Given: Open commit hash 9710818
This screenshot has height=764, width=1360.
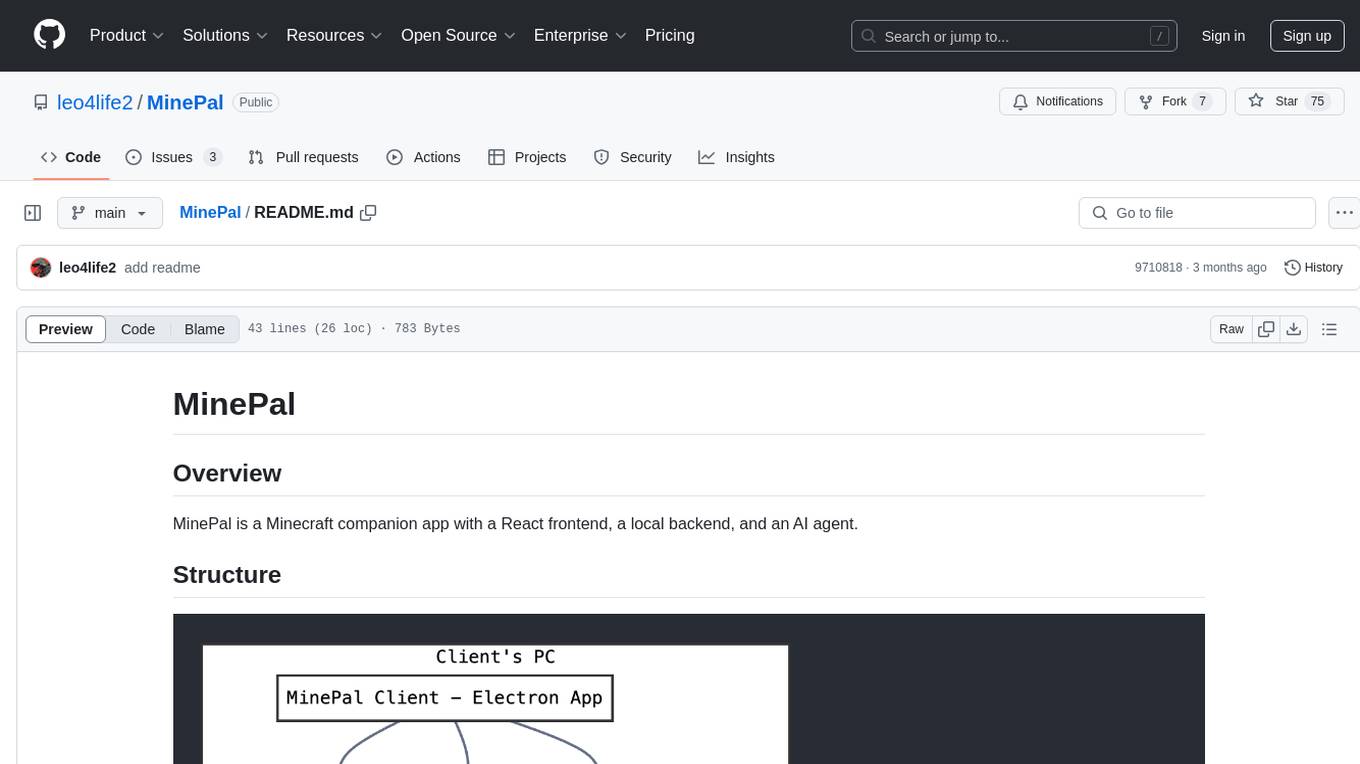Looking at the screenshot, I should 1159,268.
